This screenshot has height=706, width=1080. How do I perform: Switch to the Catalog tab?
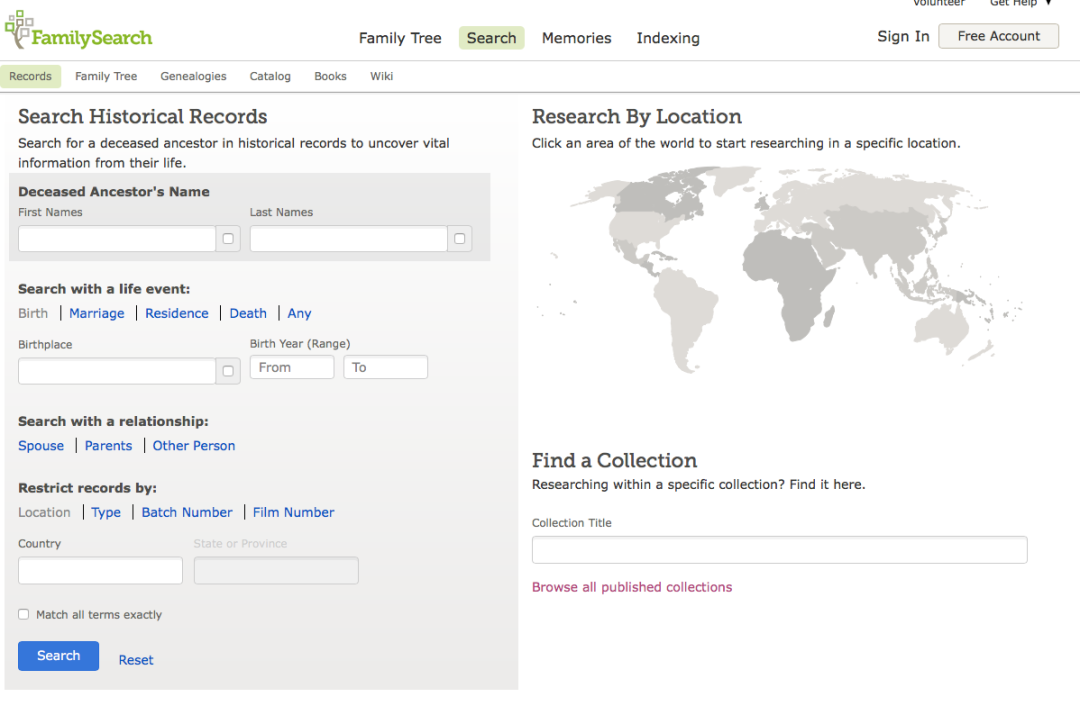pos(270,76)
